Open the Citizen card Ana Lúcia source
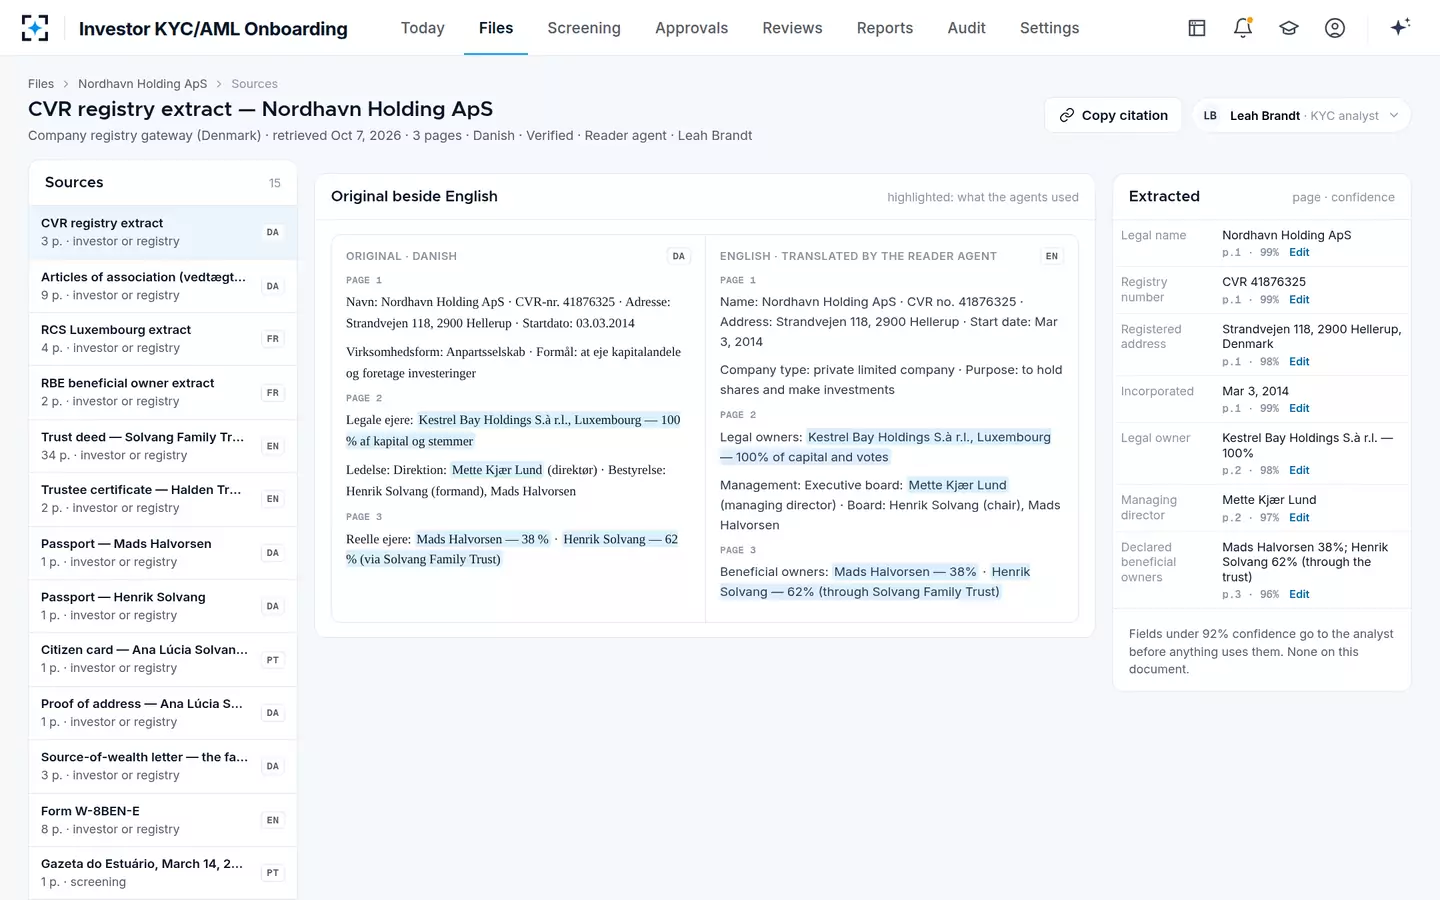Image resolution: width=1440 pixels, height=900 pixels. [163, 659]
